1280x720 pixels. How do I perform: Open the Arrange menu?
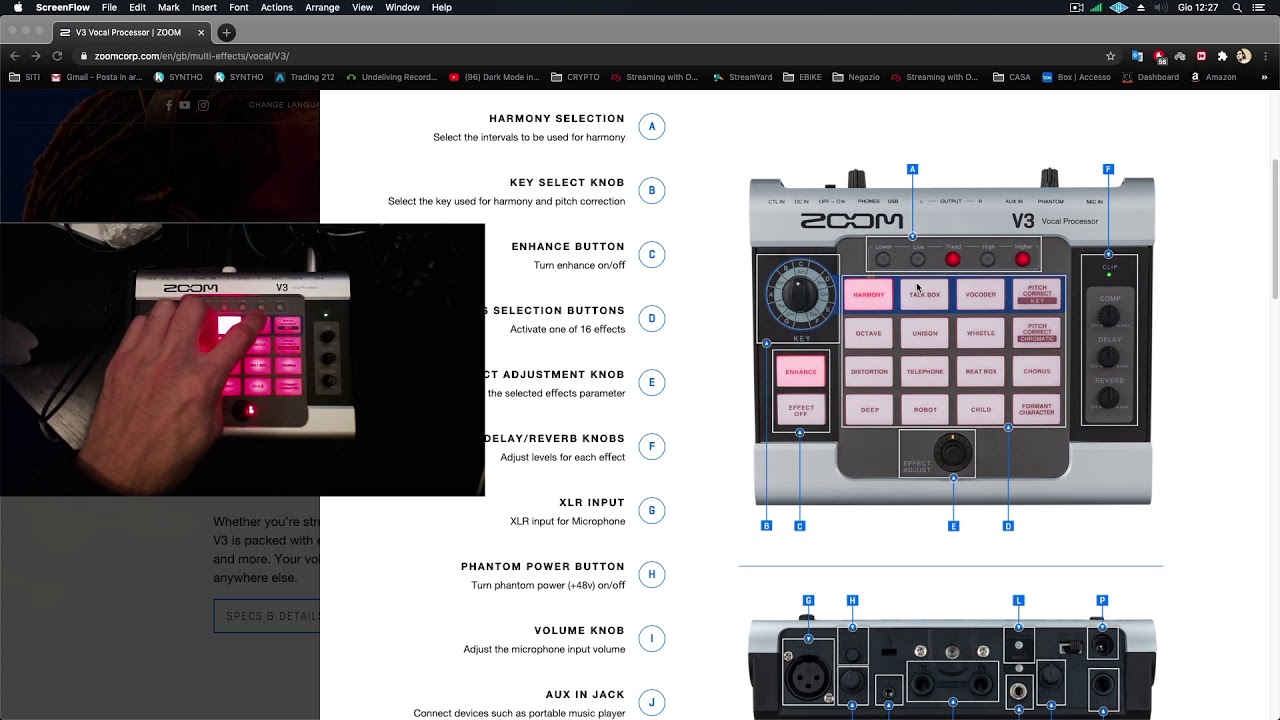322,7
